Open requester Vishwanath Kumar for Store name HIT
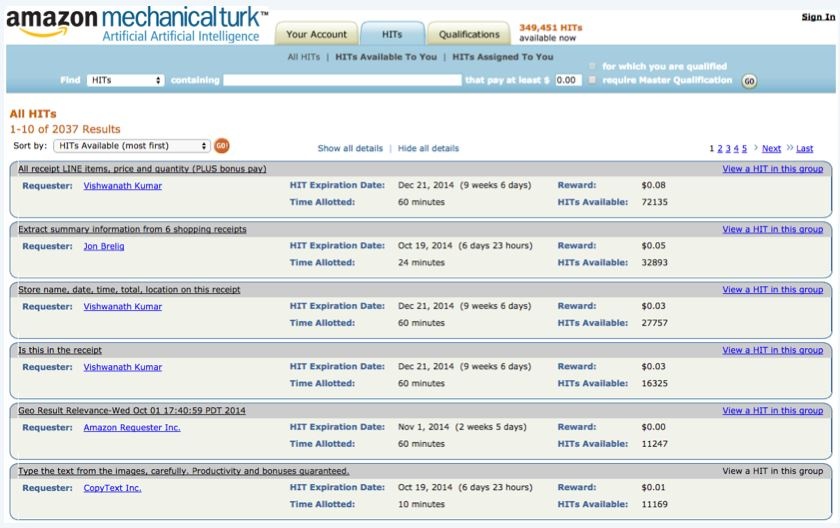This screenshot has width=840, height=528. pos(123,307)
